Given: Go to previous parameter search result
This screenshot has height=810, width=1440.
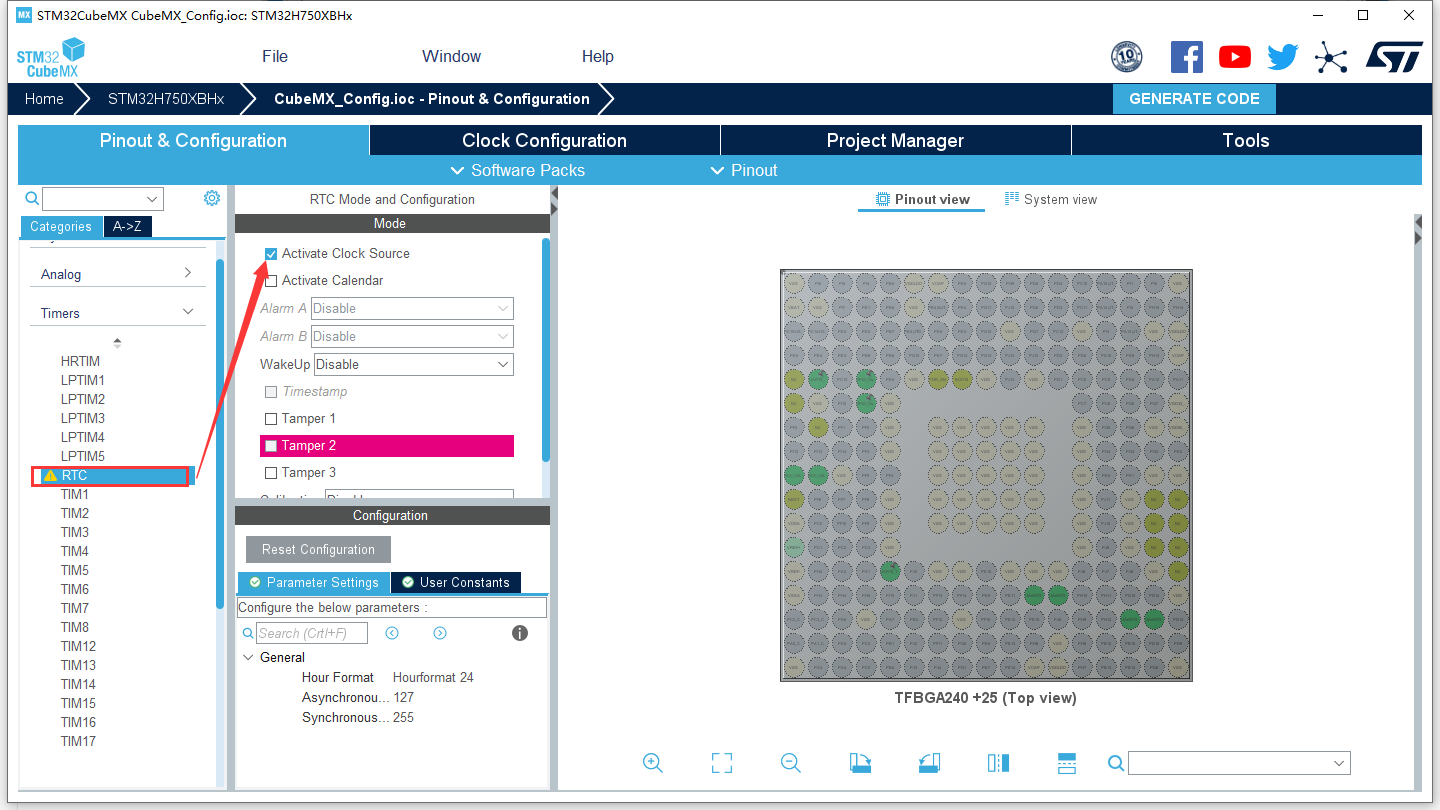Looking at the screenshot, I should point(392,633).
